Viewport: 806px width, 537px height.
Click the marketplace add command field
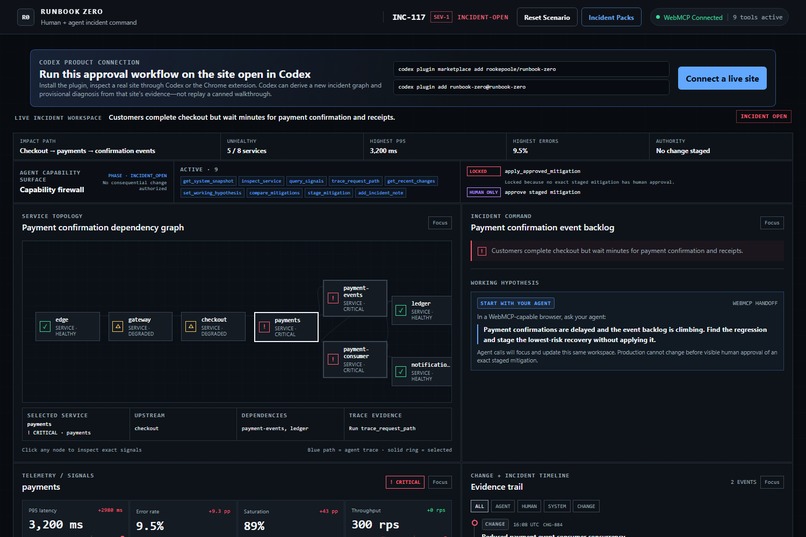click(x=532, y=69)
